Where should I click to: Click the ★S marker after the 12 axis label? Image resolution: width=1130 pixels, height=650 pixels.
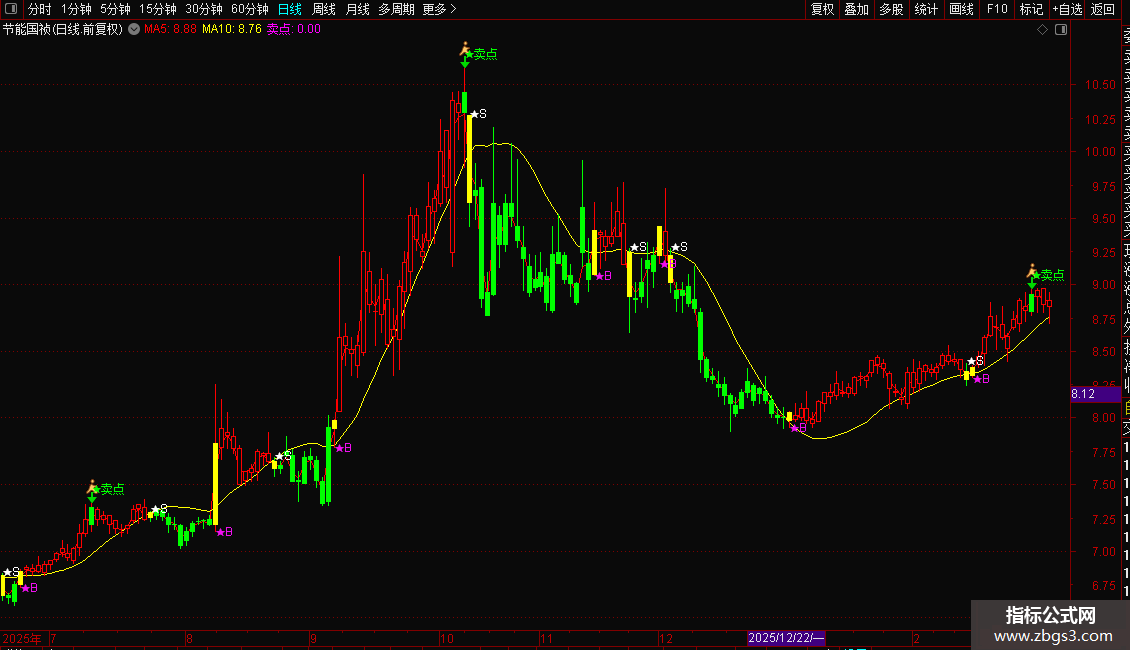tap(679, 247)
